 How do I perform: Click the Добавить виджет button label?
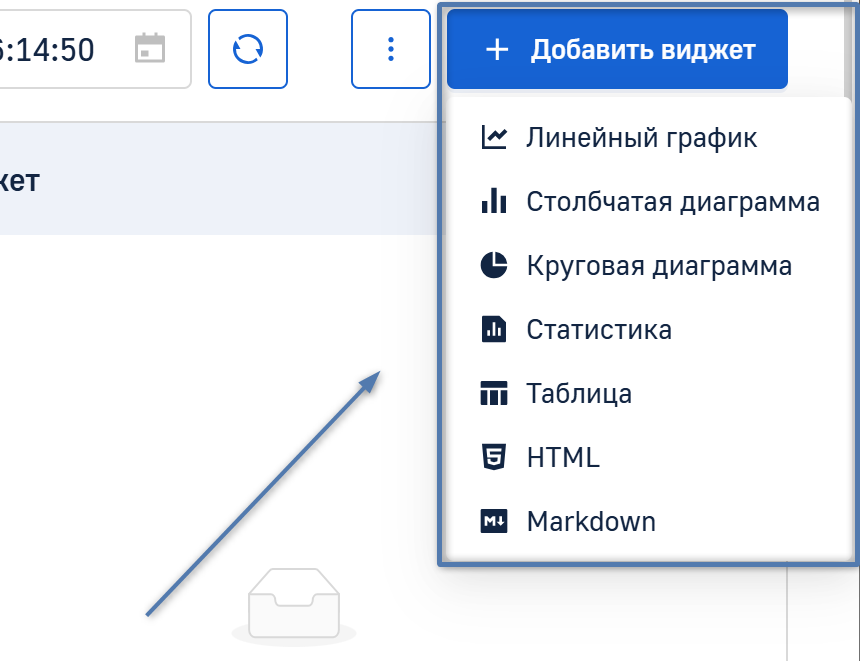(x=642, y=49)
